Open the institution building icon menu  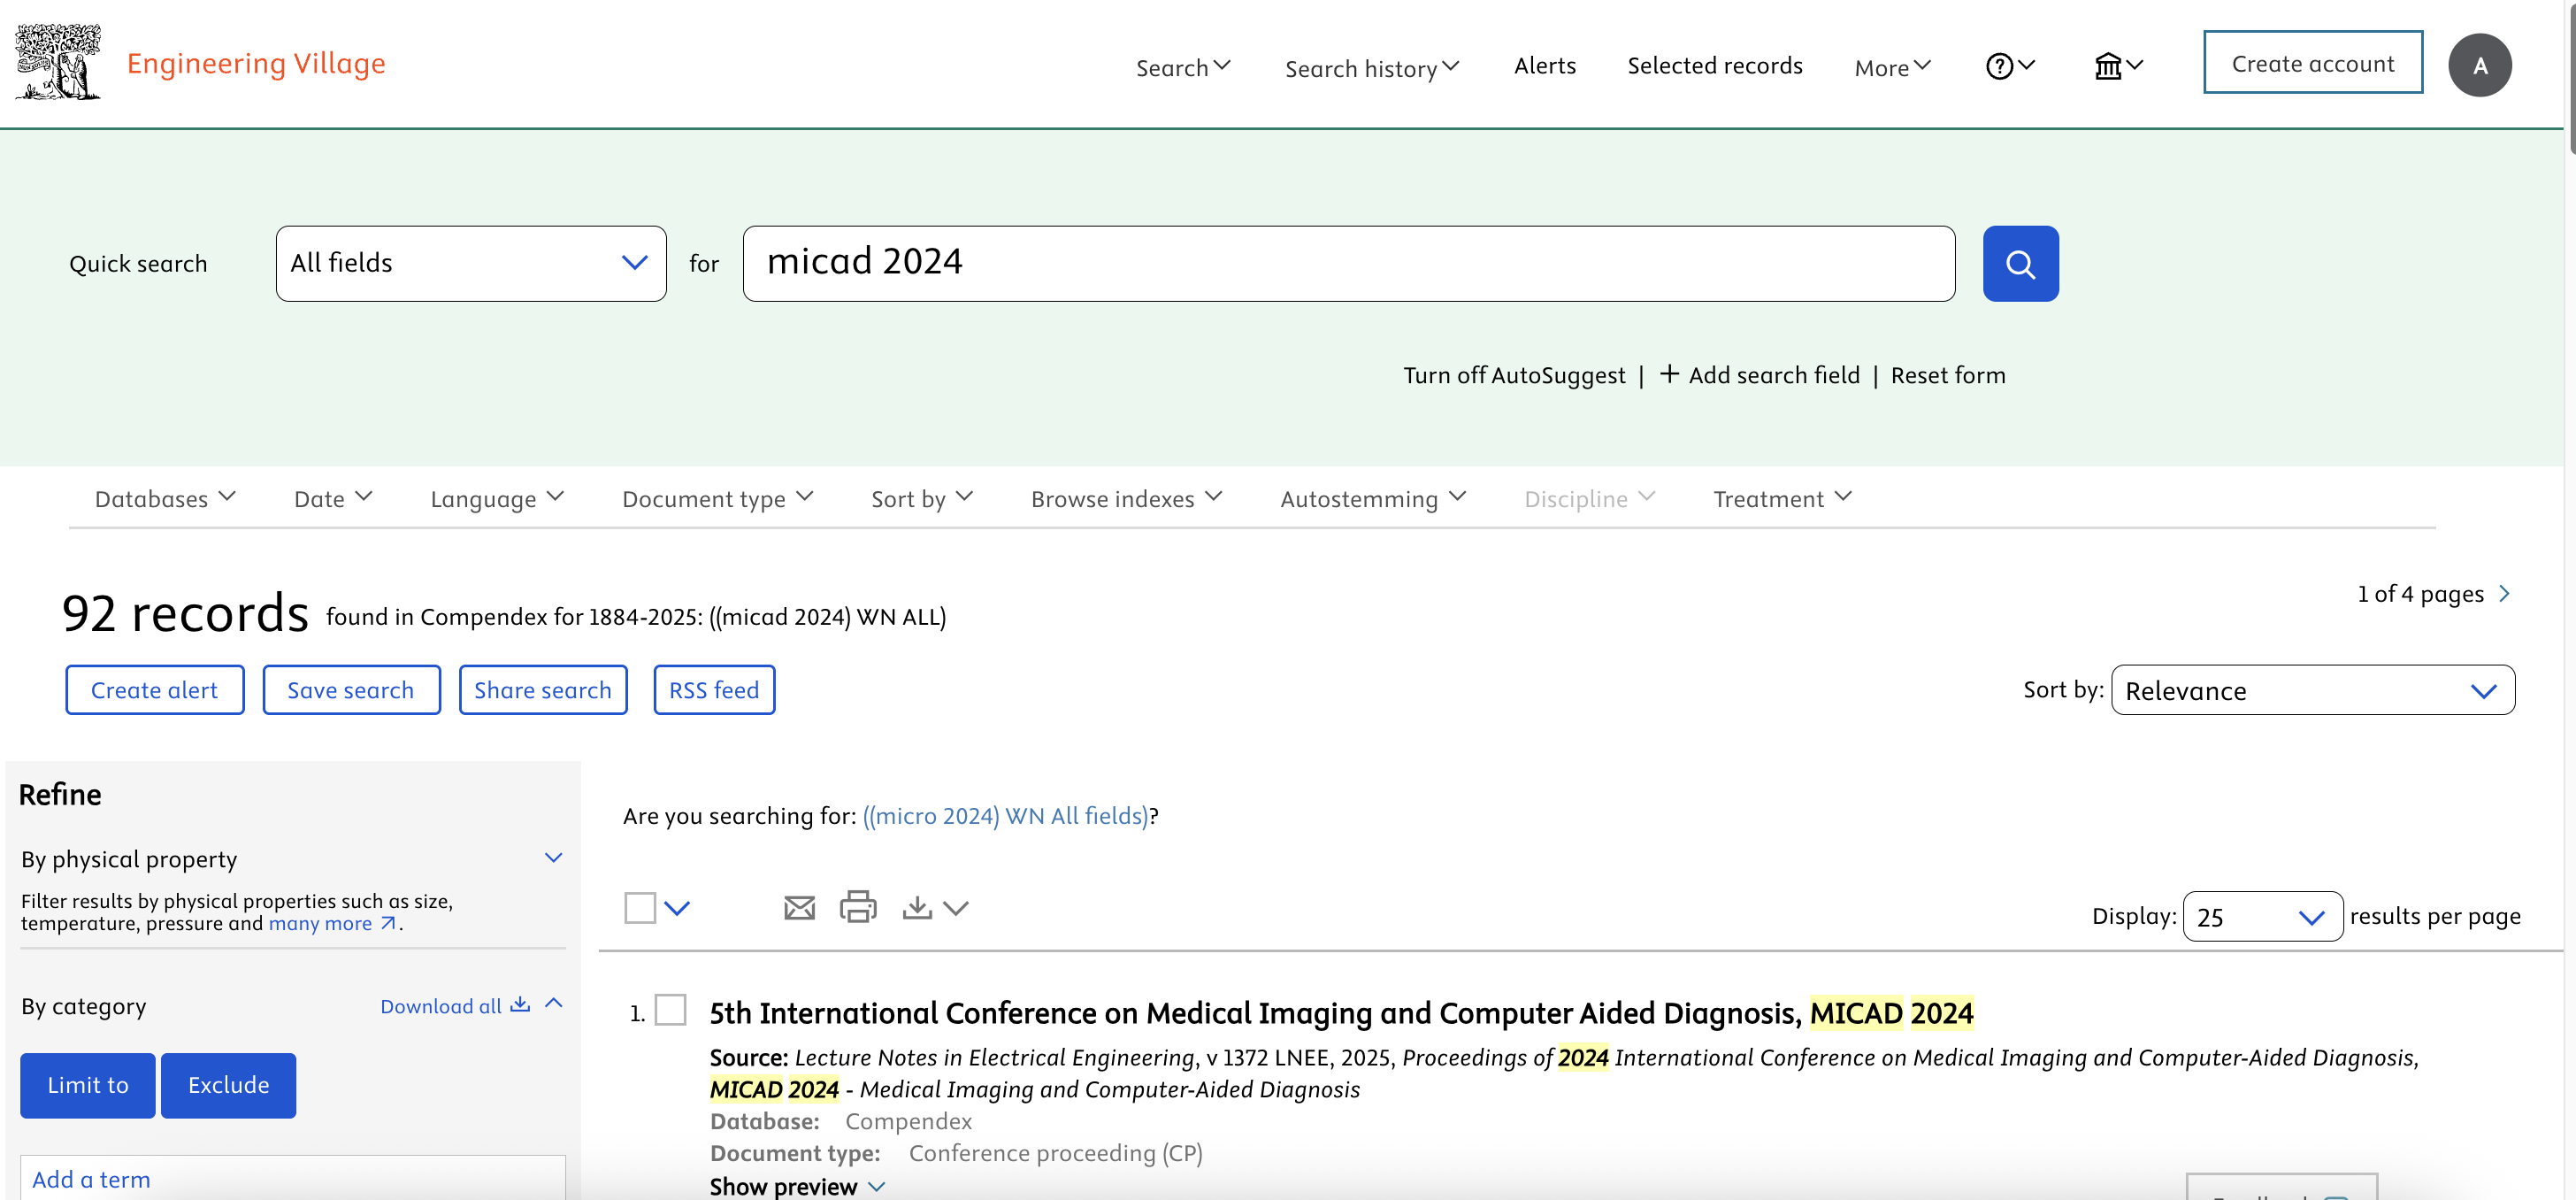pyautogui.click(x=2118, y=66)
